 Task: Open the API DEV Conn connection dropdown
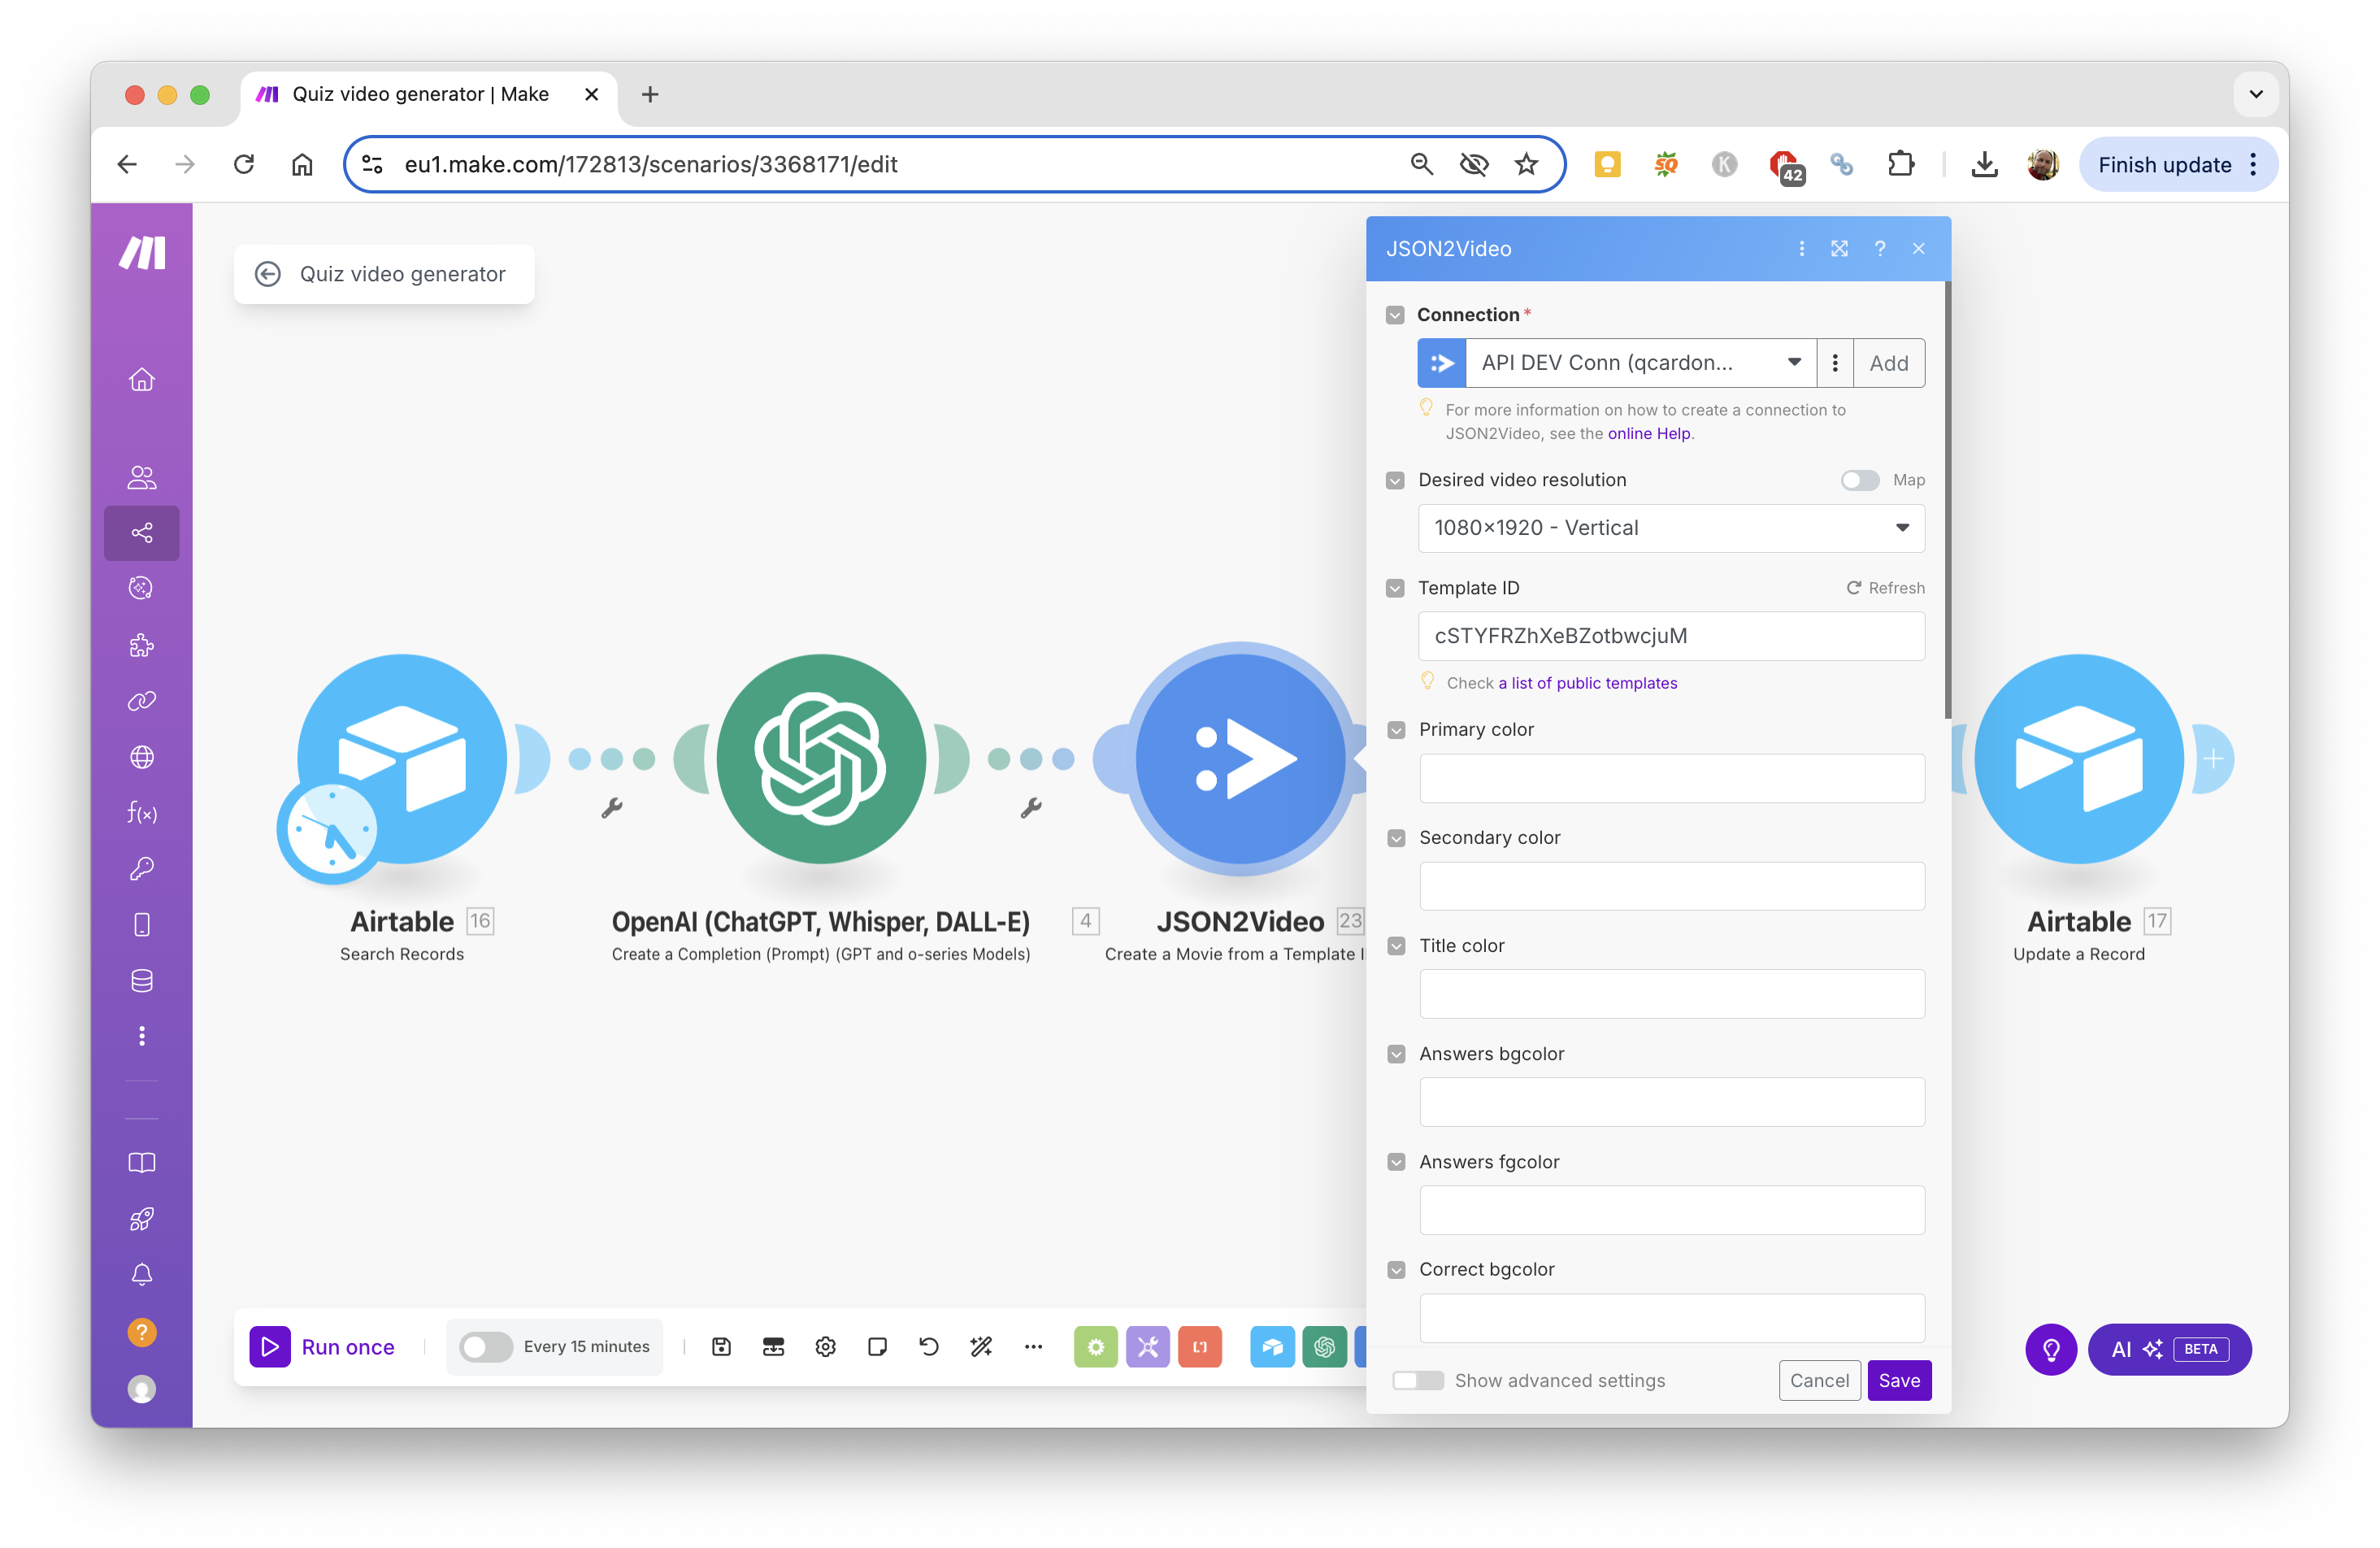pos(1640,363)
